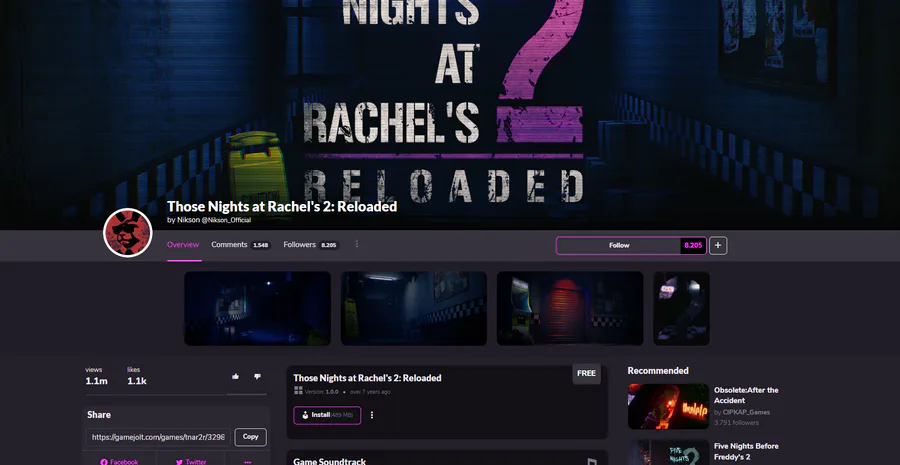Click the plus button next to Follow
The image size is (900, 465).
click(718, 246)
